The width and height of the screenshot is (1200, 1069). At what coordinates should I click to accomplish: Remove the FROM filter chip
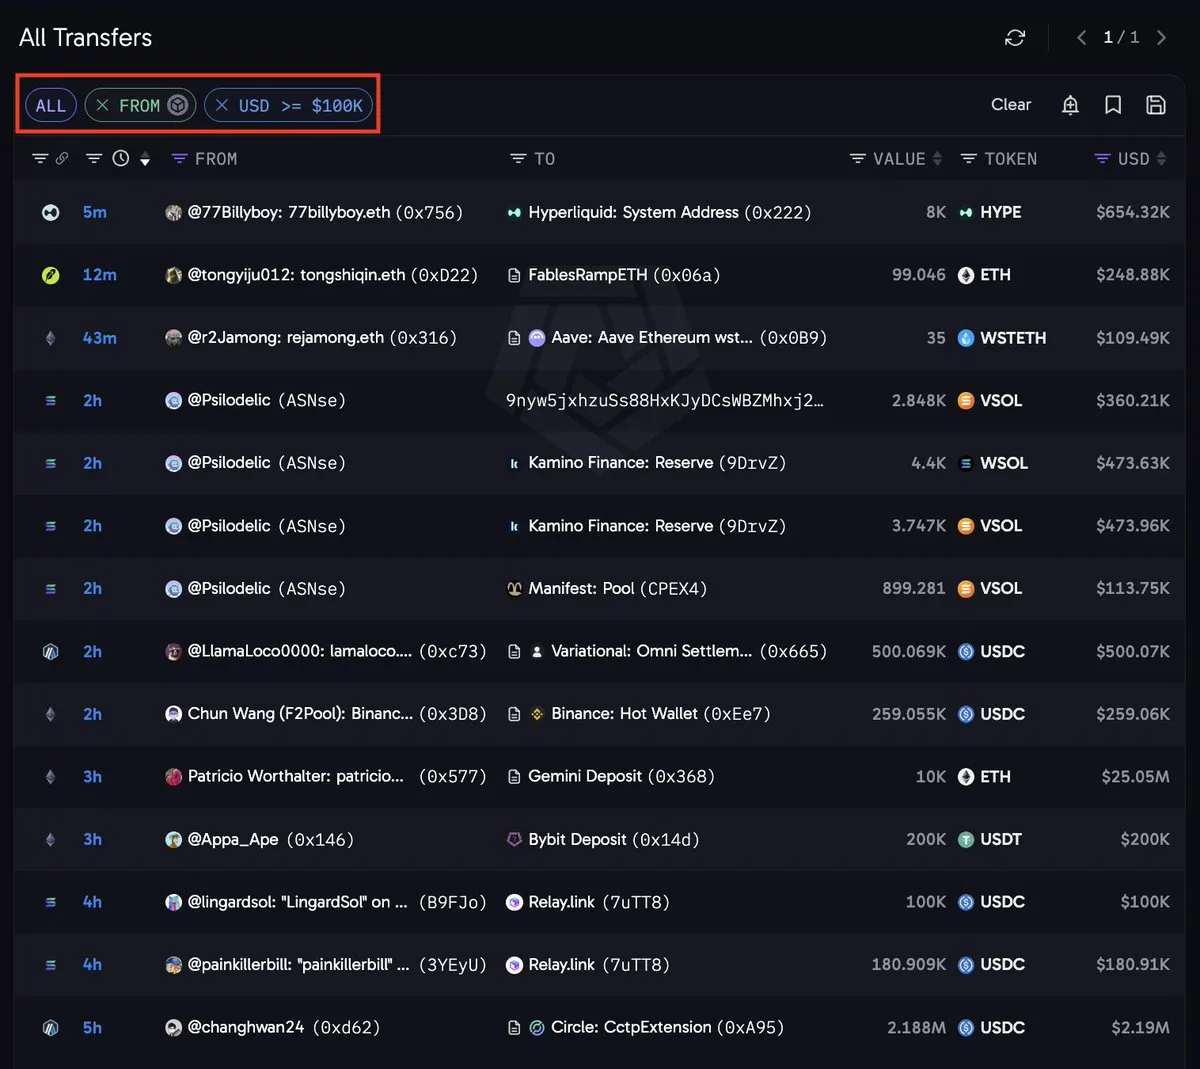(x=103, y=105)
